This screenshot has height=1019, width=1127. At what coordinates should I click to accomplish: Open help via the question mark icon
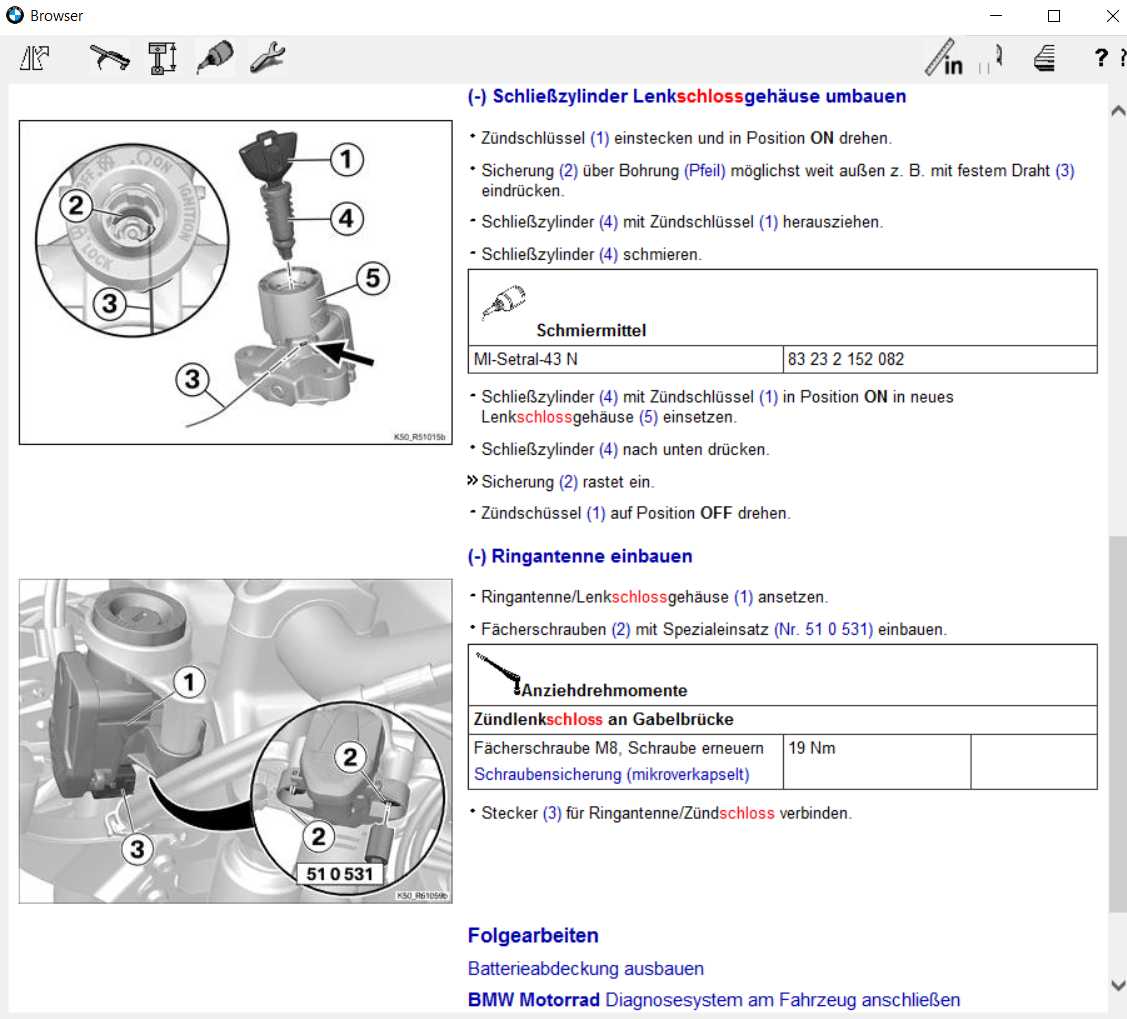(x=1100, y=57)
